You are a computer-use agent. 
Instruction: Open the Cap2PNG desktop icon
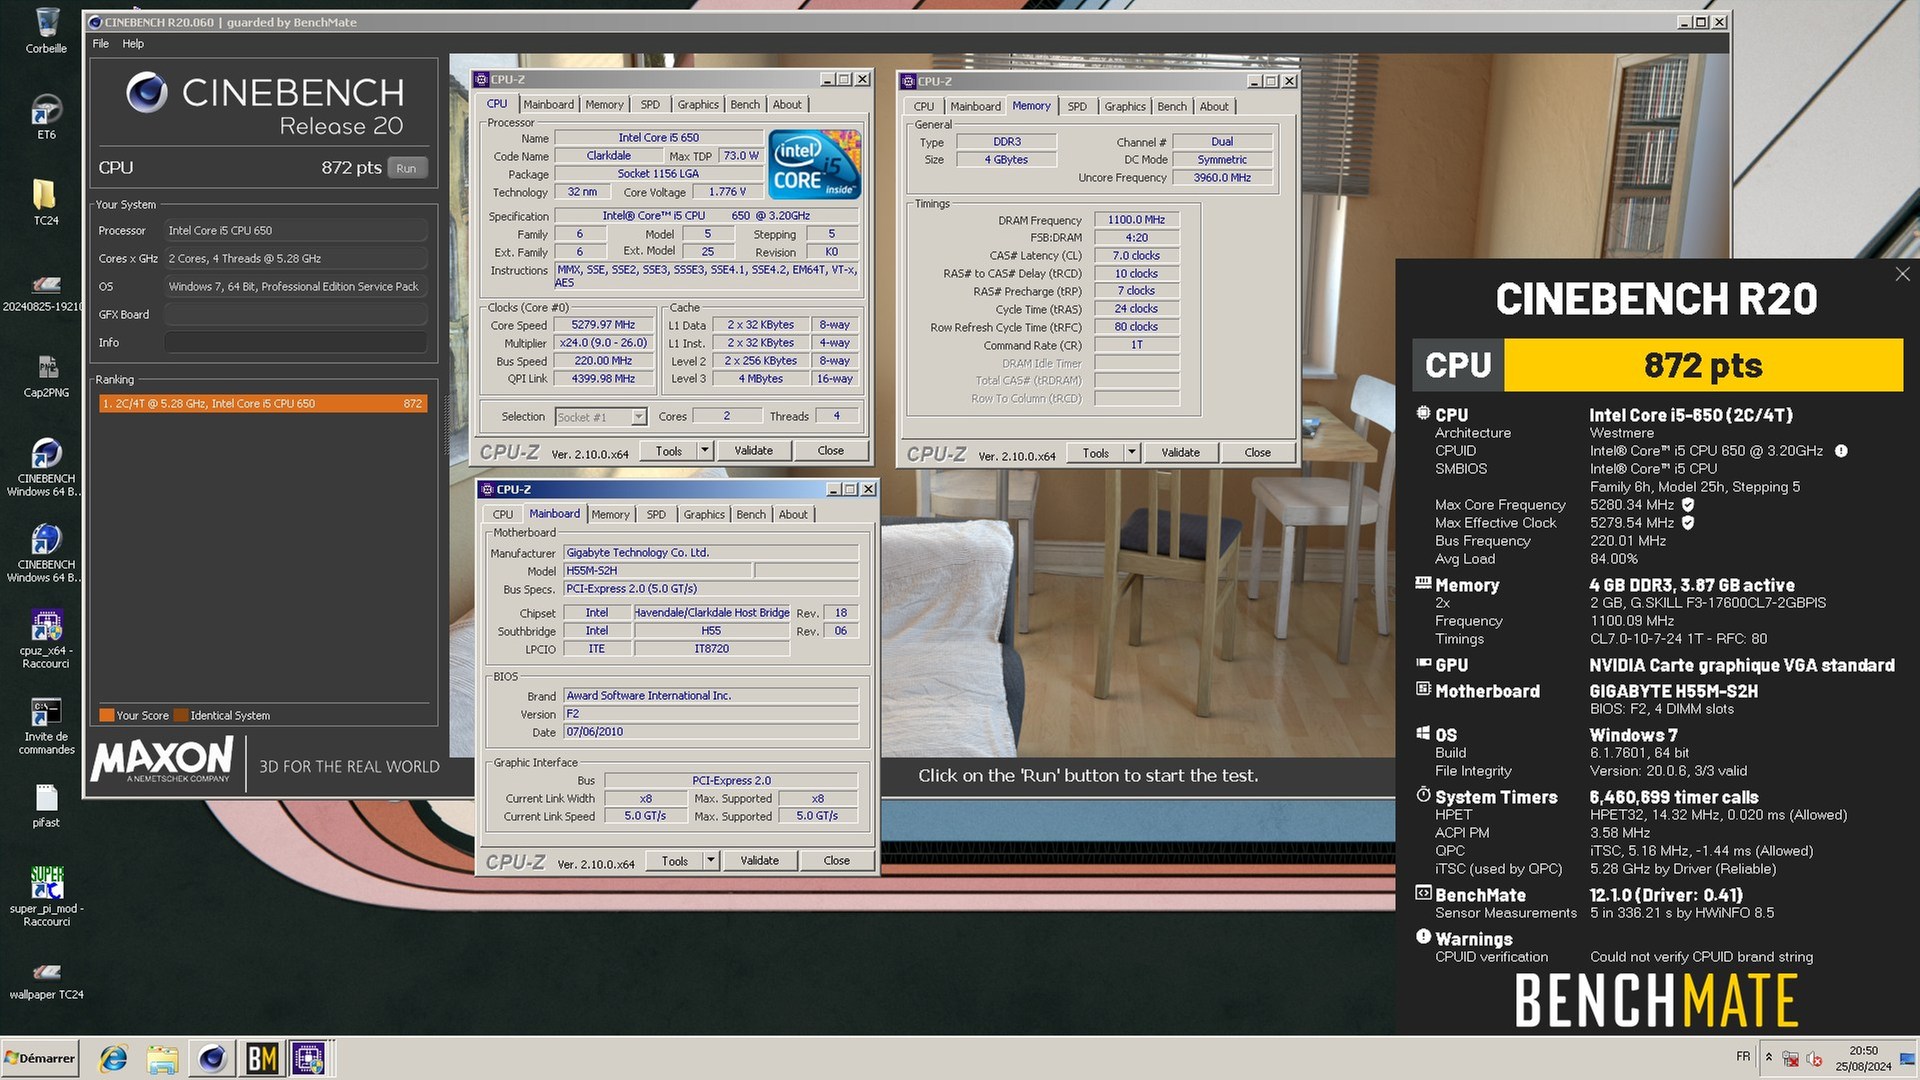pos(46,376)
